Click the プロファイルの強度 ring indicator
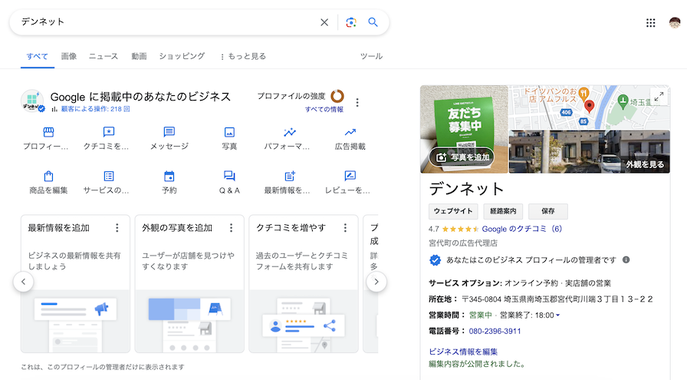The width and height of the screenshot is (687, 380). tap(337, 96)
